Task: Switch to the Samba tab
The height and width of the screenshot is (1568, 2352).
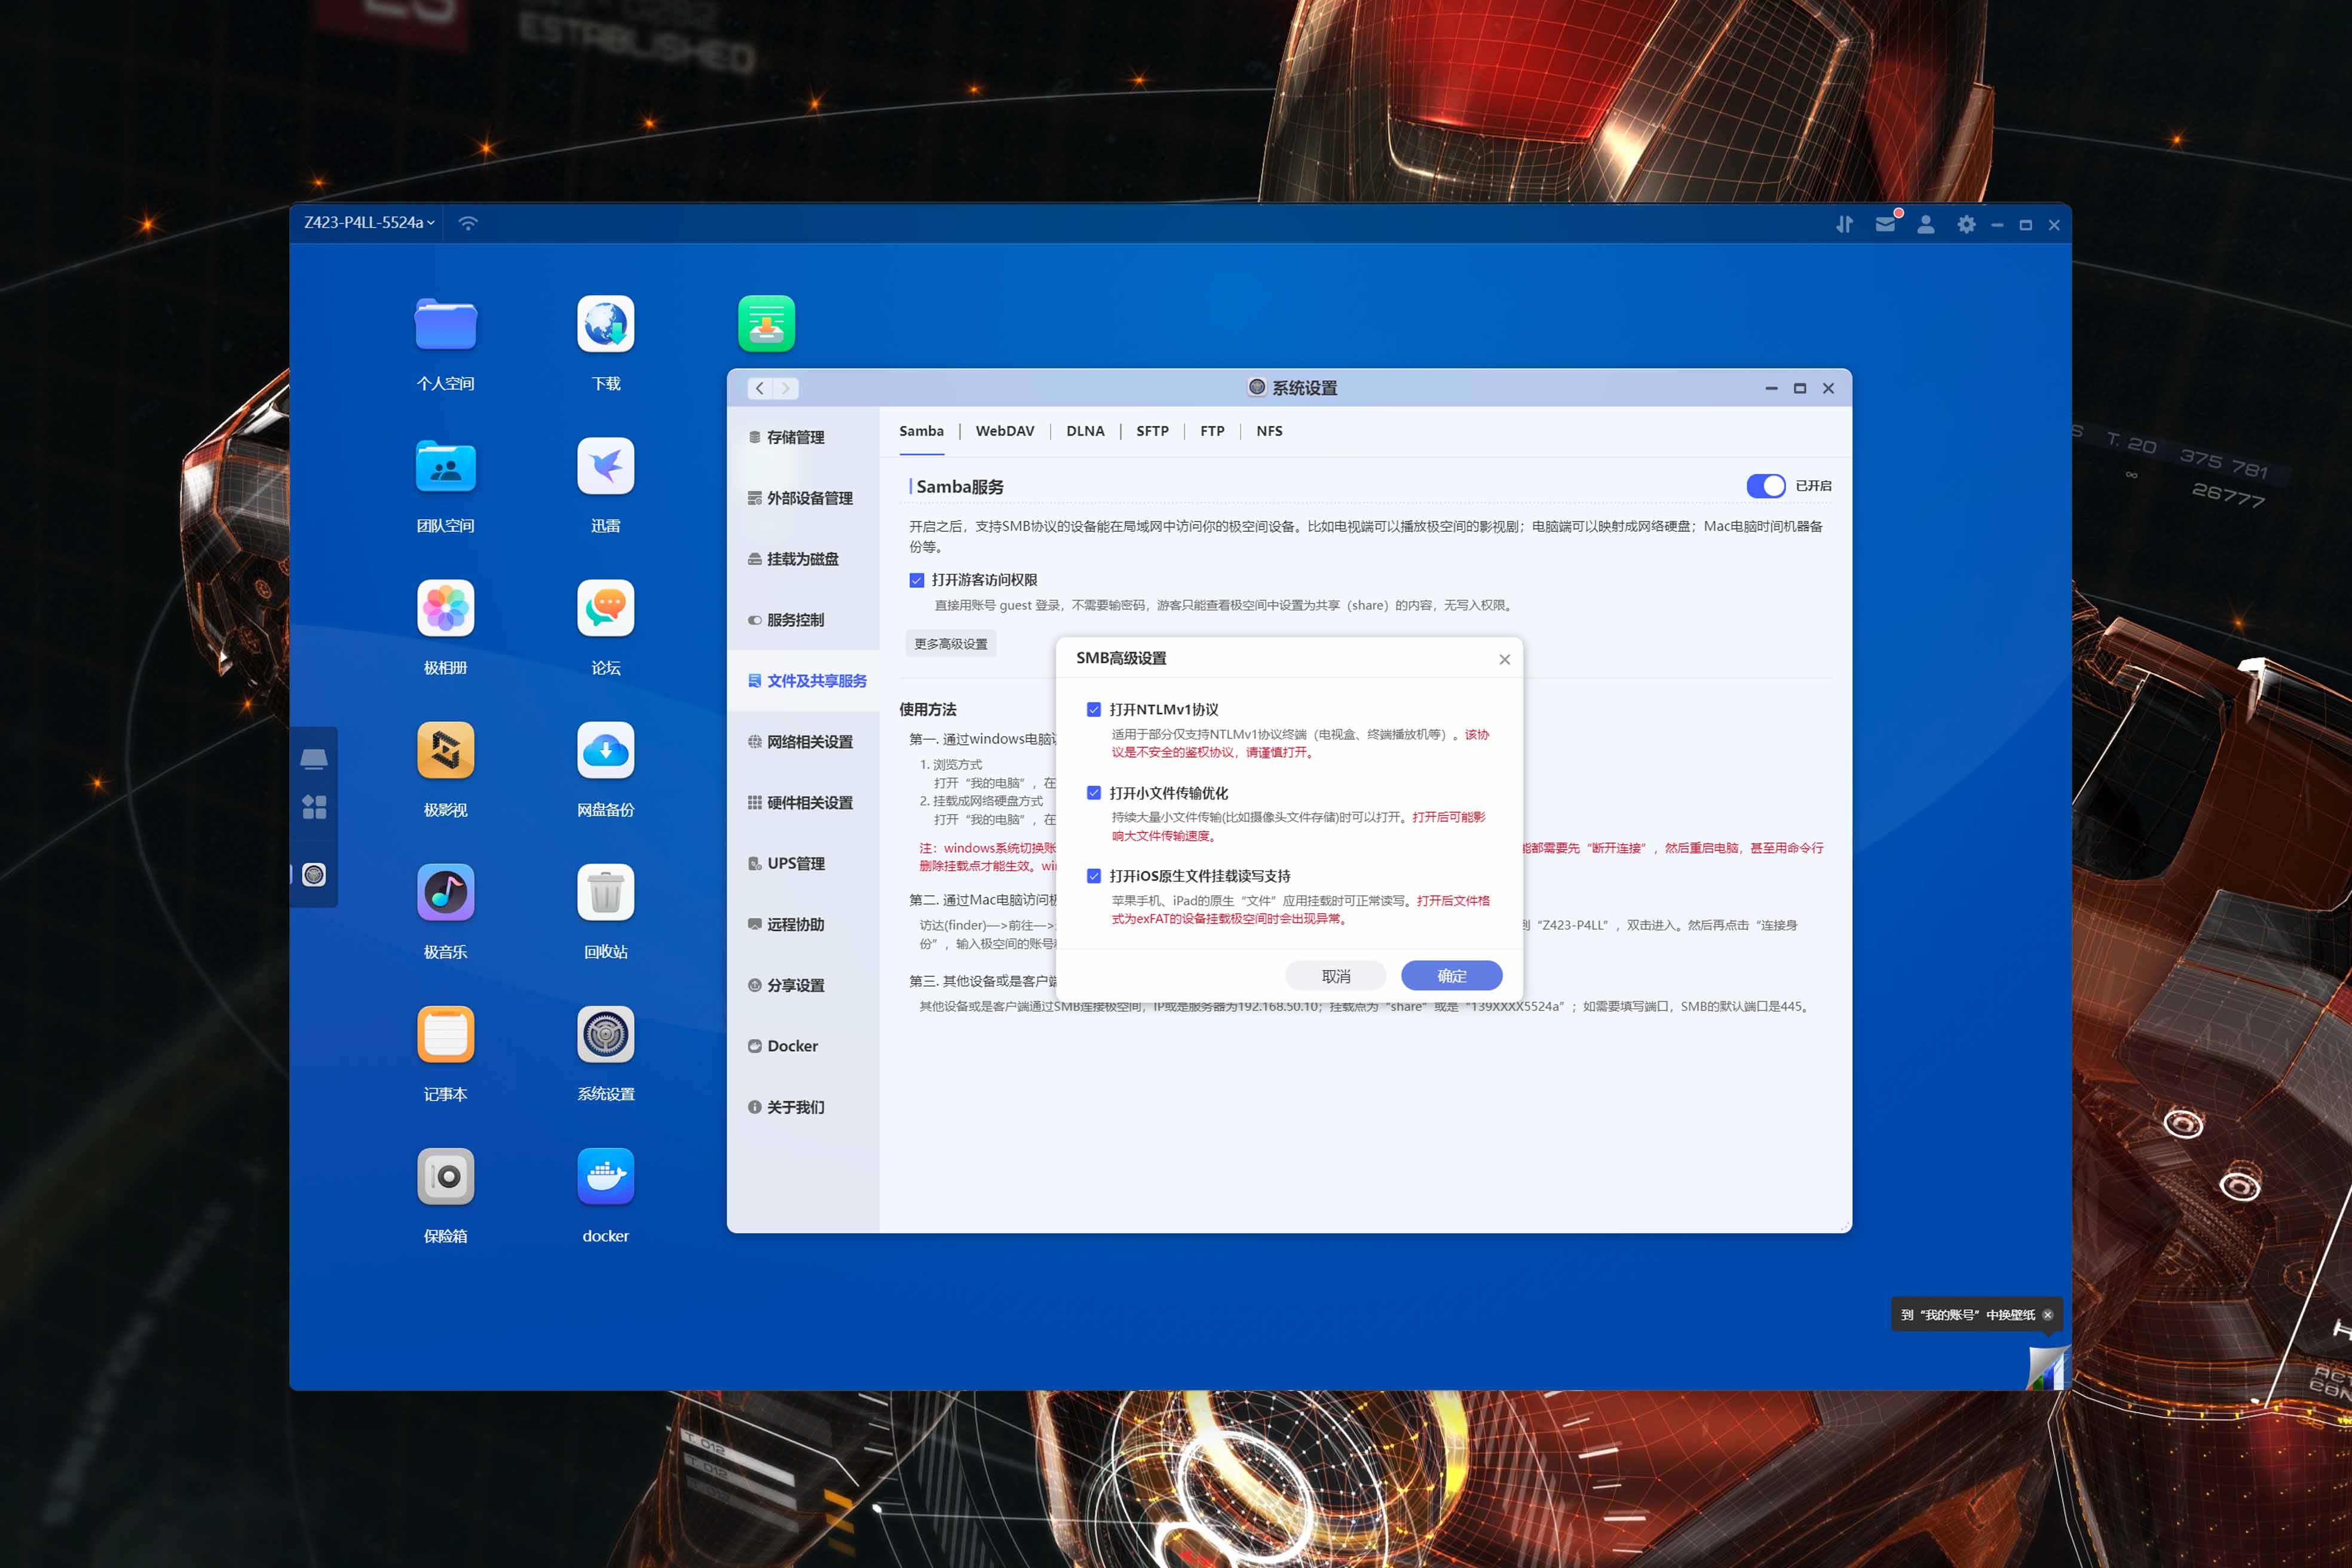Action: pyautogui.click(x=921, y=431)
